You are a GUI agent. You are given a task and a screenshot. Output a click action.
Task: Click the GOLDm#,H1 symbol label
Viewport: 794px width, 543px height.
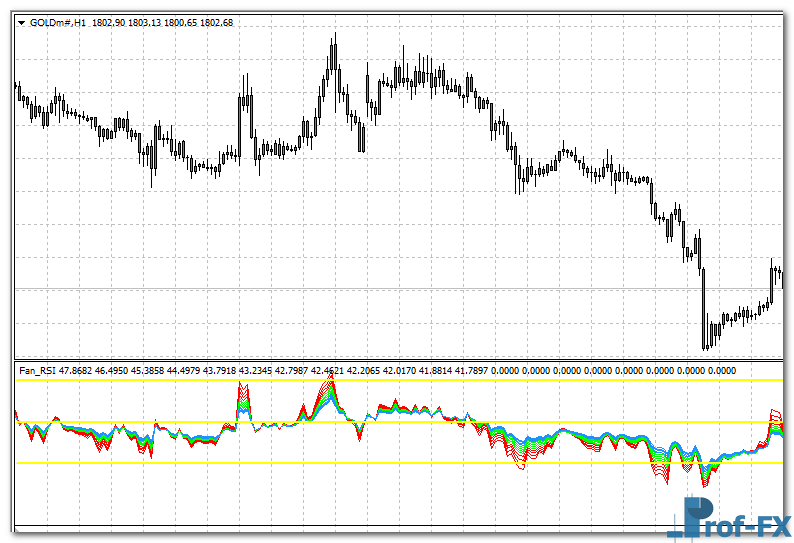click(x=58, y=22)
